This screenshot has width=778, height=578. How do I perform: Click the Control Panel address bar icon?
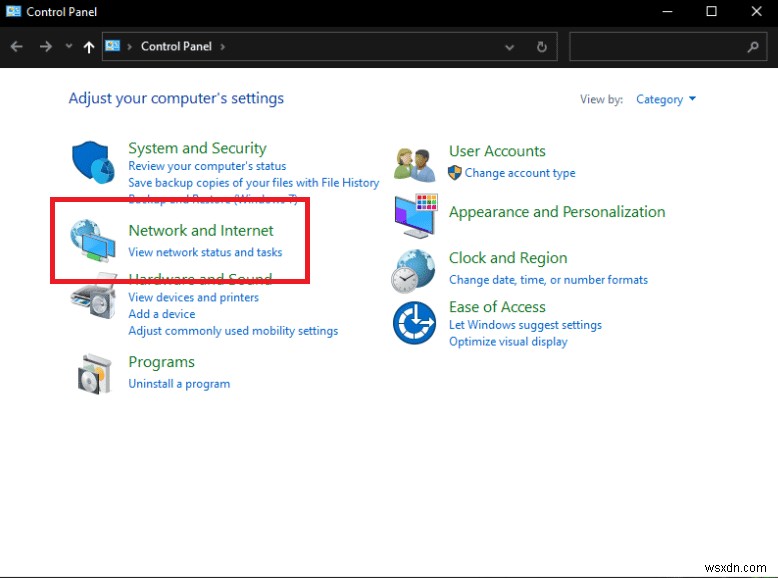pos(113,46)
